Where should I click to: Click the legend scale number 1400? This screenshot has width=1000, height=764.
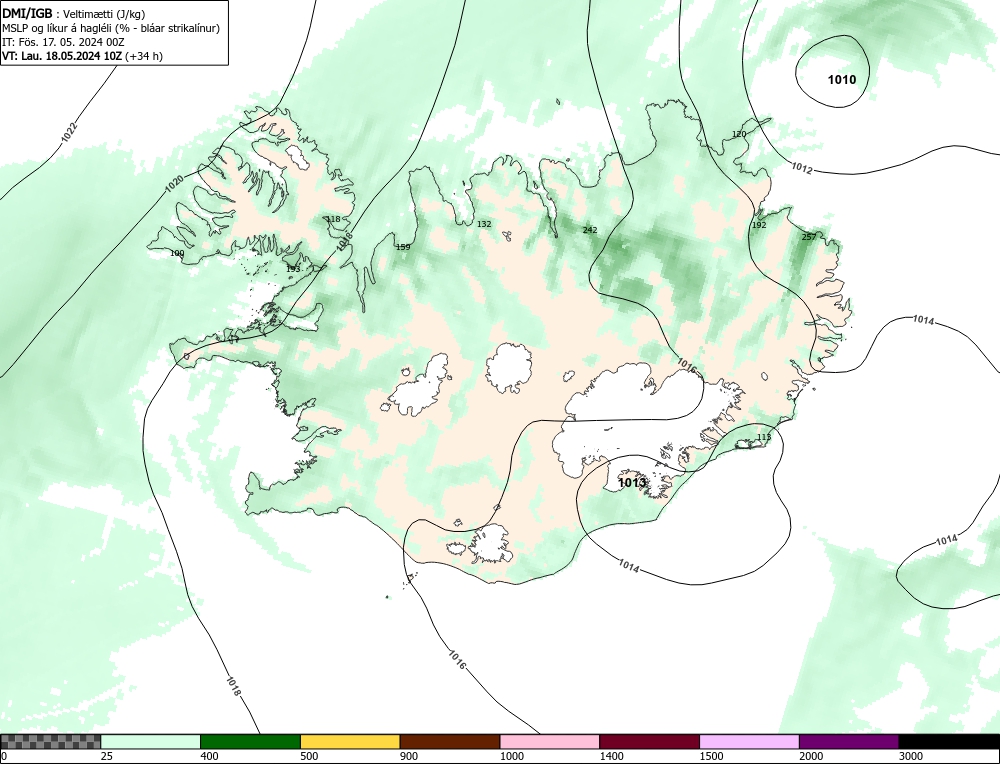[x=612, y=756]
